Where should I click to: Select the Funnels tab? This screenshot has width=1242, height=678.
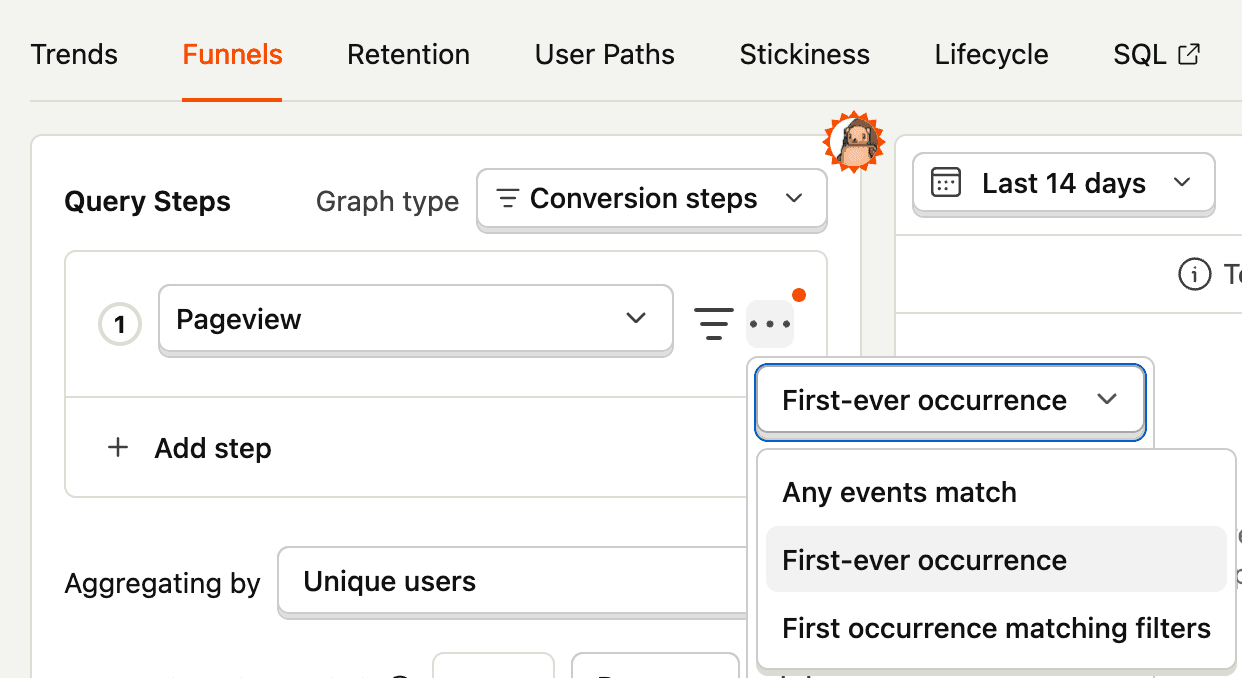(x=232, y=54)
